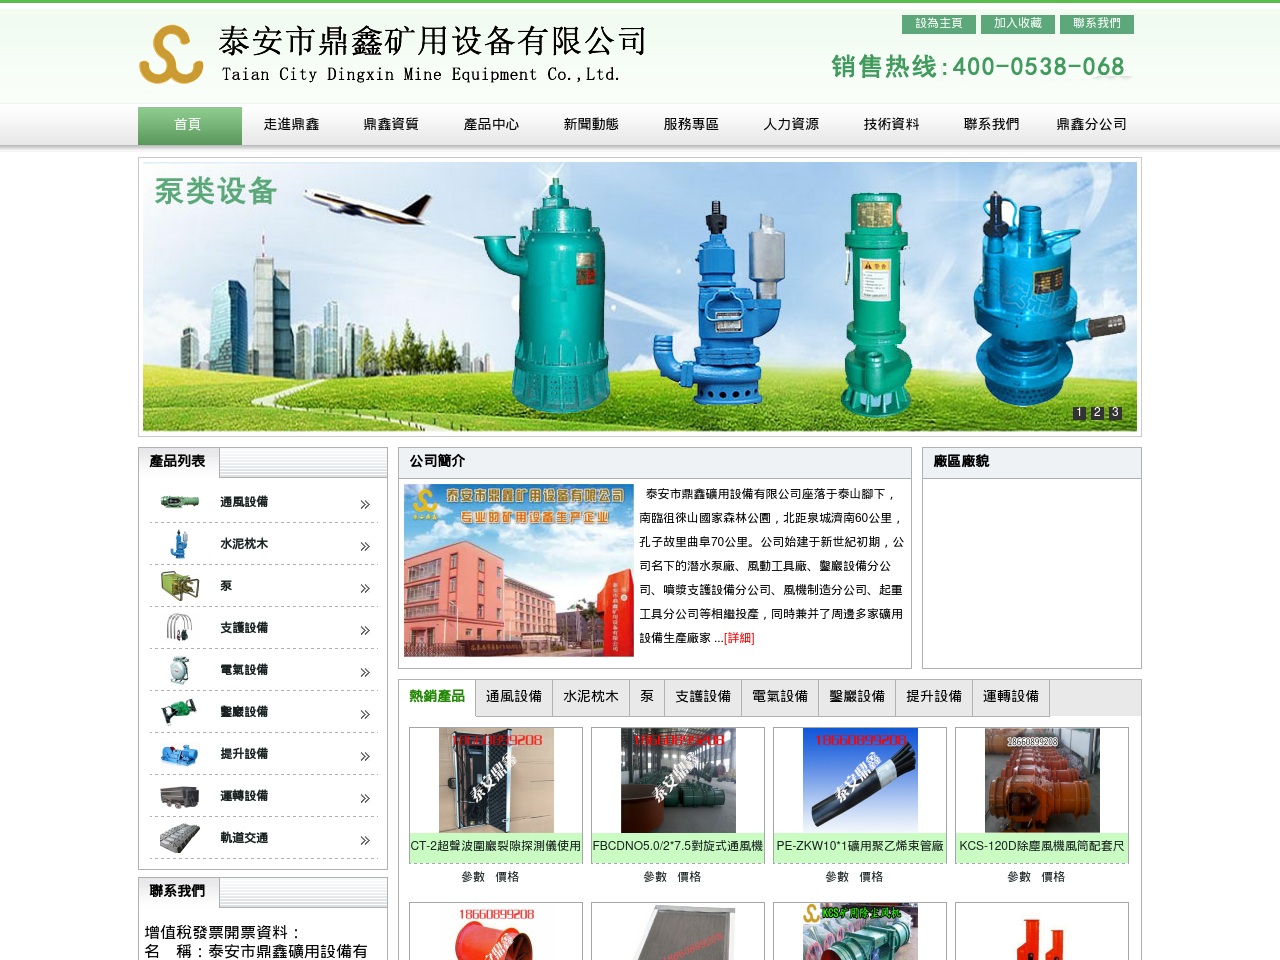1280x960 pixels.
Task: Click the golden S company logo
Action: coord(171,54)
